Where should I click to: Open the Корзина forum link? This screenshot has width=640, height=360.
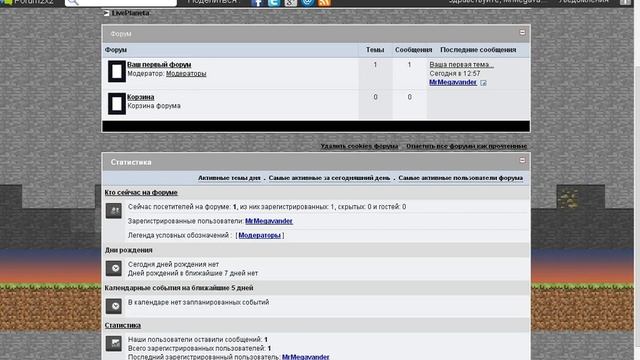pyautogui.click(x=140, y=97)
